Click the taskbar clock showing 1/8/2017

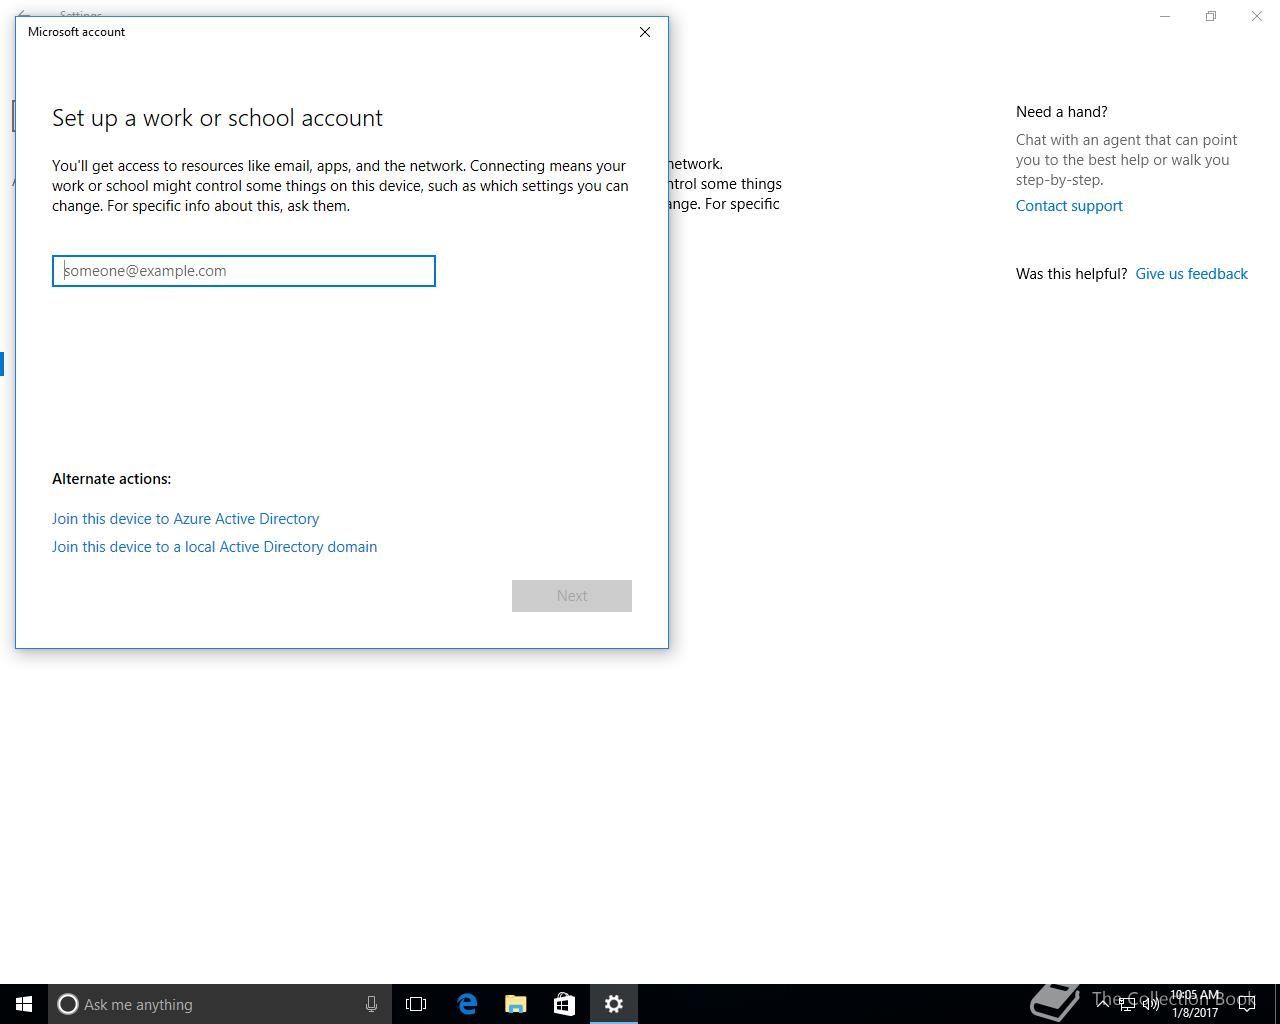pos(1196,1004)
